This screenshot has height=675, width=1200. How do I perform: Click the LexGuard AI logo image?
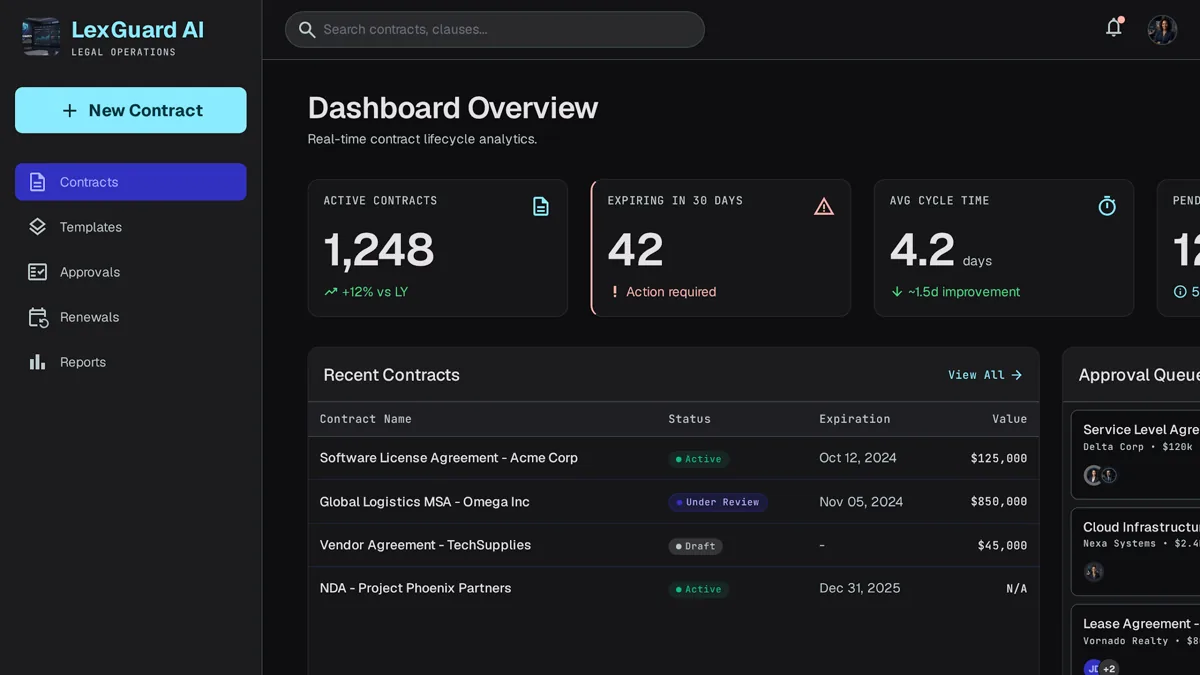[x=41, y=35]
